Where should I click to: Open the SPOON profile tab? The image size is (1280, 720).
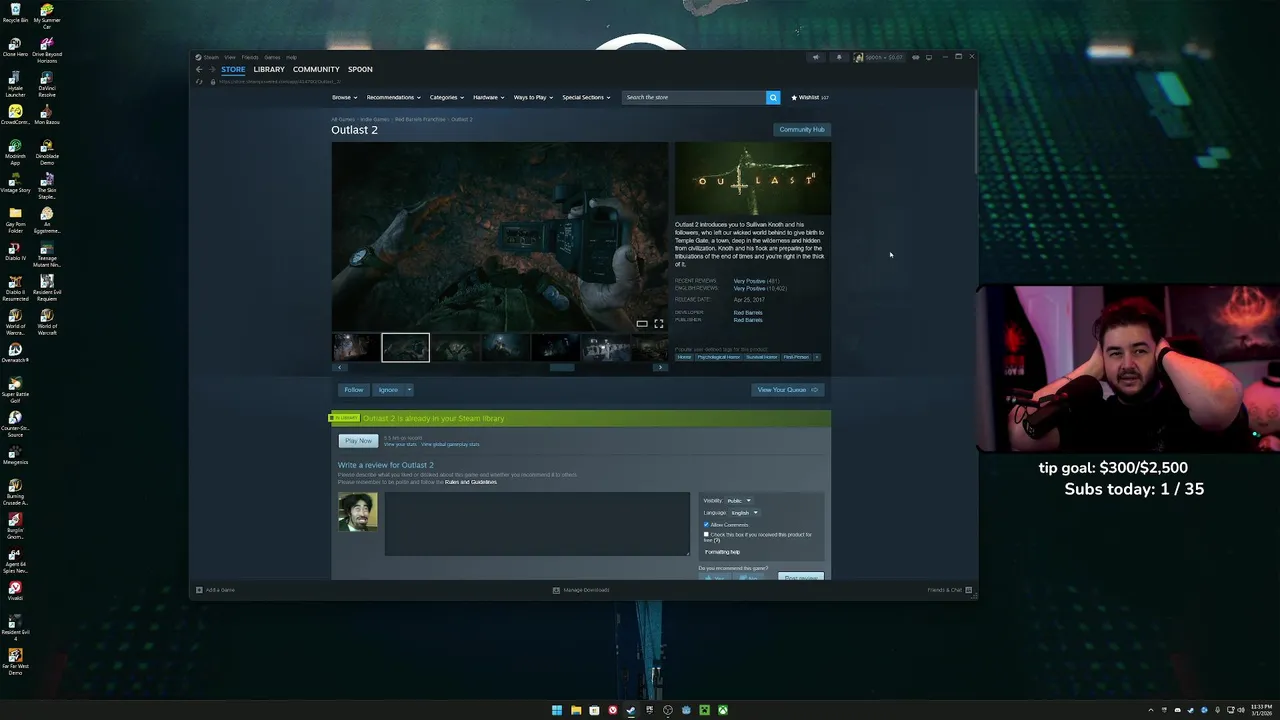(x=360, y=69)
